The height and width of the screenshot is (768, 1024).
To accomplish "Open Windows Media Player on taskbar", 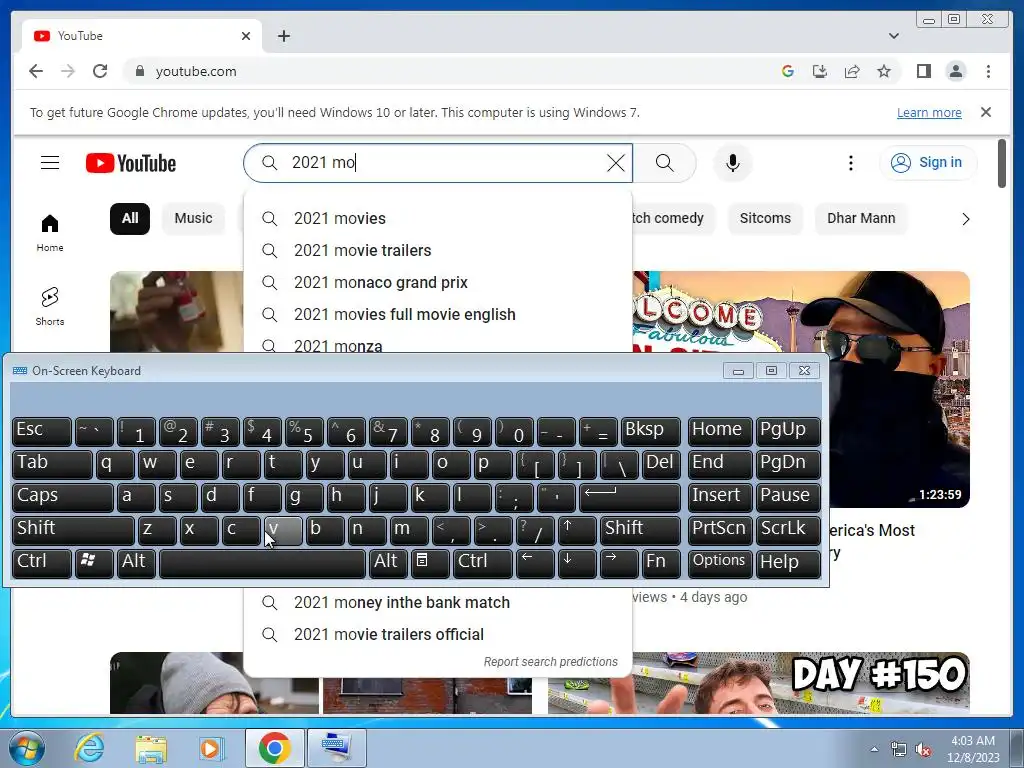I will point(211,748).
